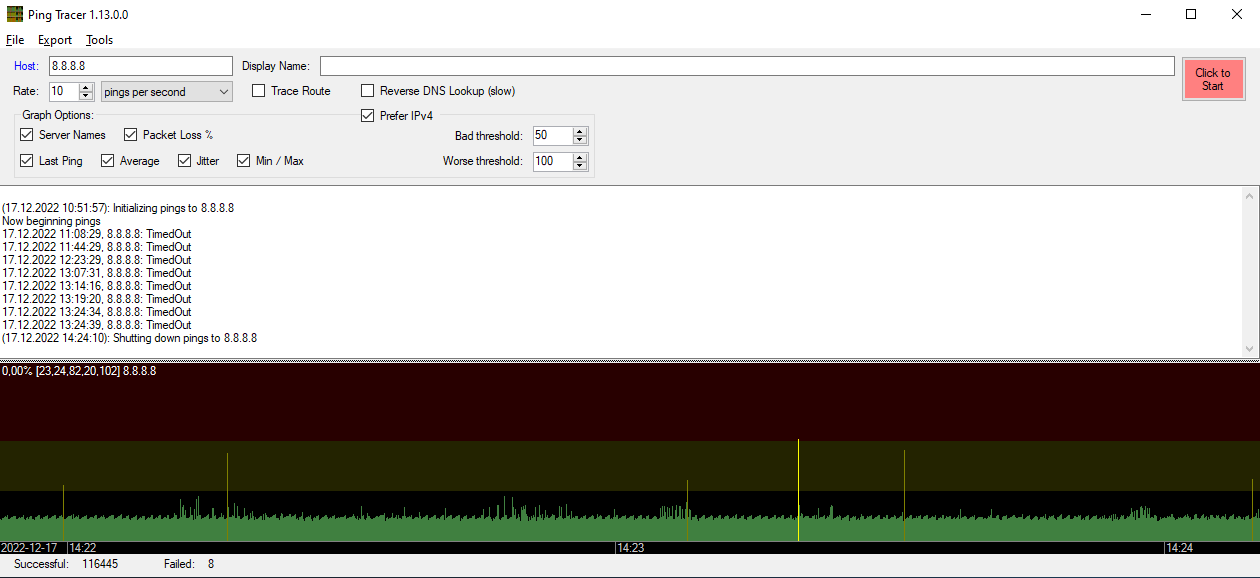Image resolution: width=1260 pixels, height=578 pixels.
Task: Click the tall yellow spike in ping graph
Action: [798, 490]
